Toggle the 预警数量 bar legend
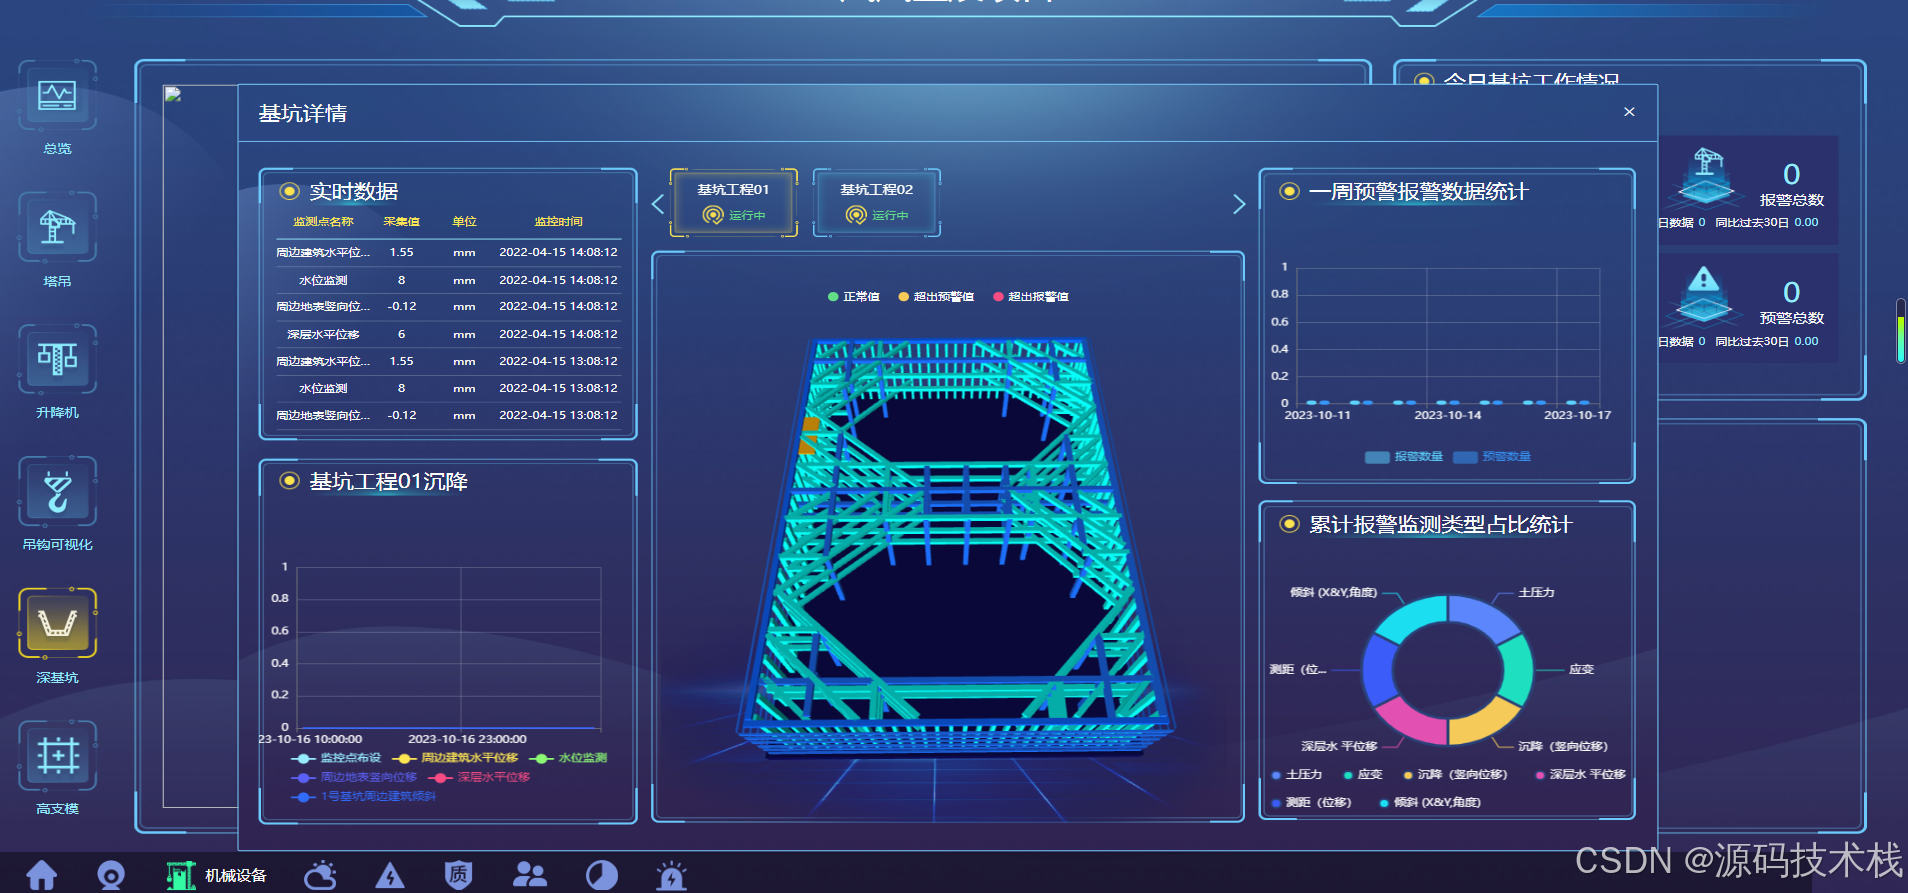 pos(1492,457)
